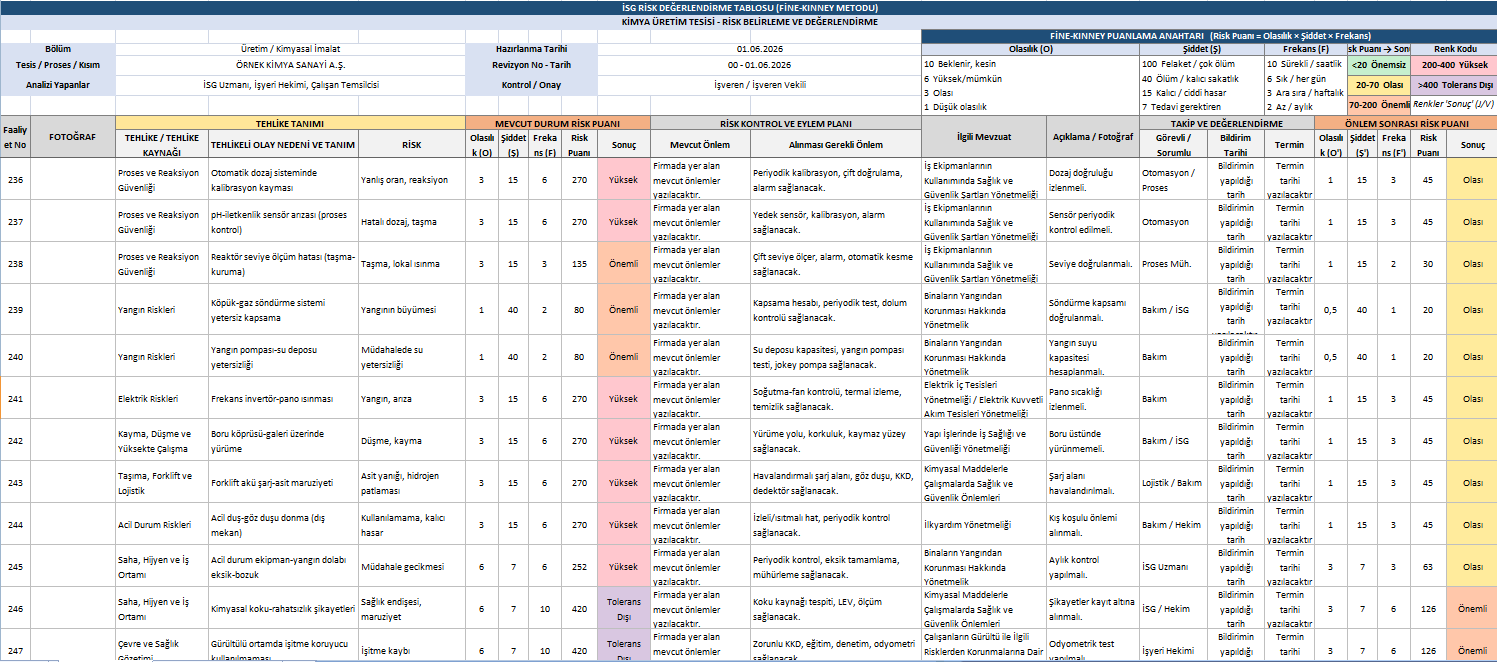Select the 'Kontrol / Onay' label cell
This screenshot has height=662, width=1497.
coord(531,85)
